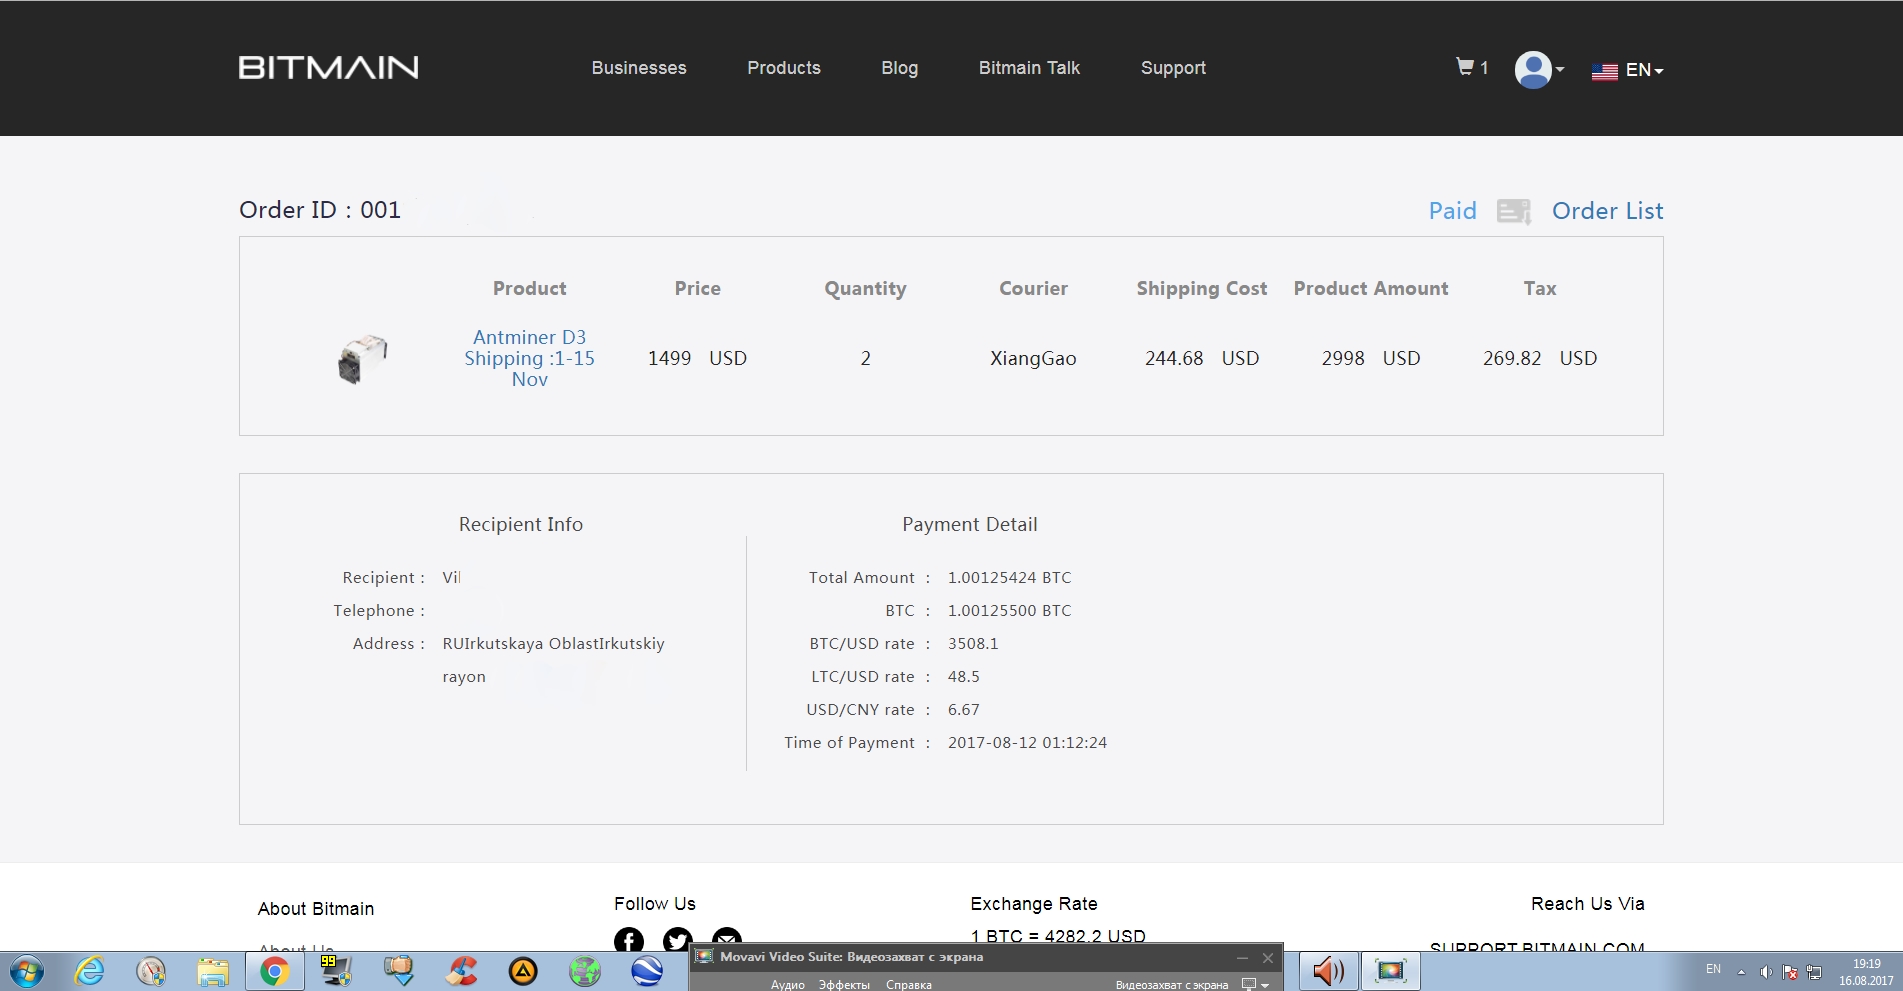Click the Antminer D3 product thumbnail
The height and width of the screenshot is (991, 1903).
[362, 358]
